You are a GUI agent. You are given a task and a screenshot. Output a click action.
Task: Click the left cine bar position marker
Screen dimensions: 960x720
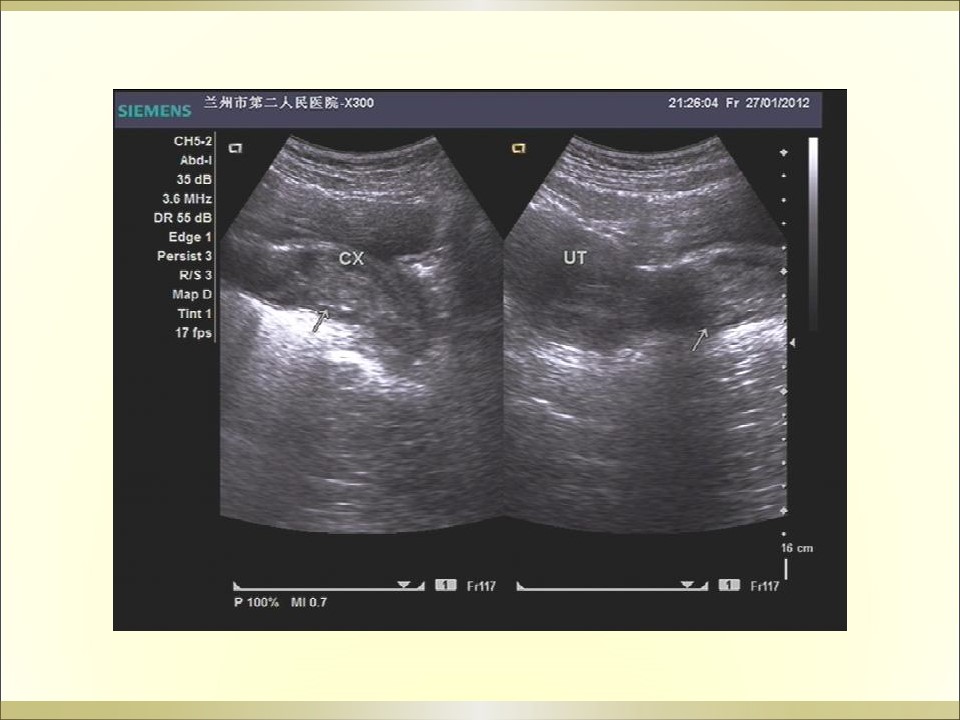click(404, 584)
